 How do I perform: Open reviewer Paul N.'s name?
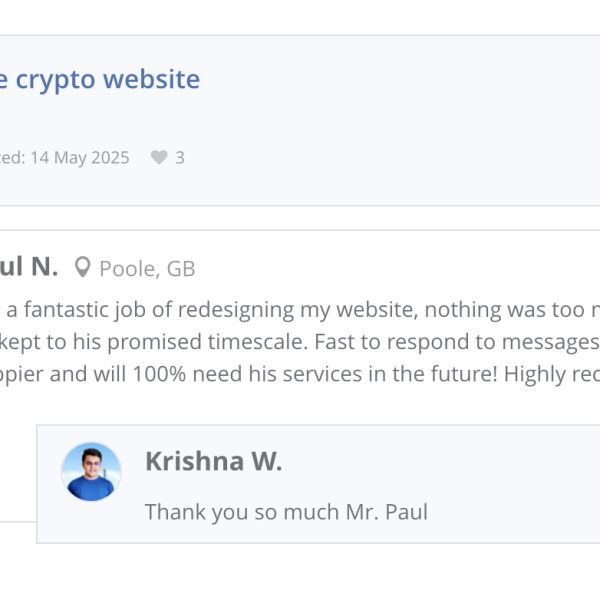click(28, 266)
